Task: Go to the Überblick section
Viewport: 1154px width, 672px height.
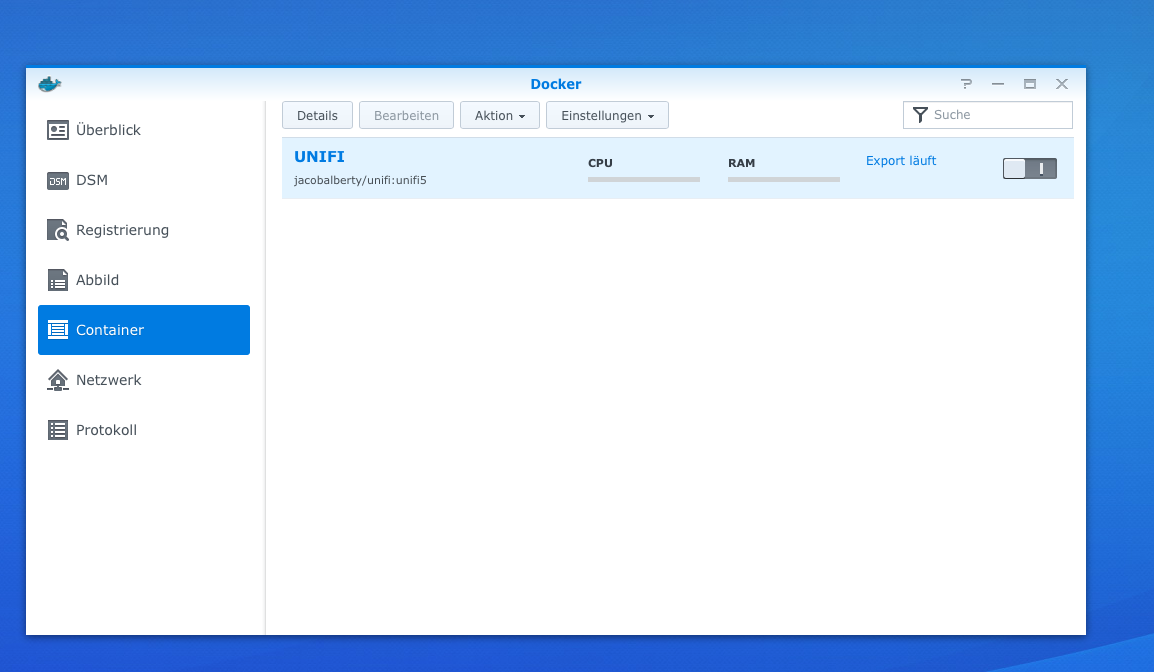Action: point(144,130)
